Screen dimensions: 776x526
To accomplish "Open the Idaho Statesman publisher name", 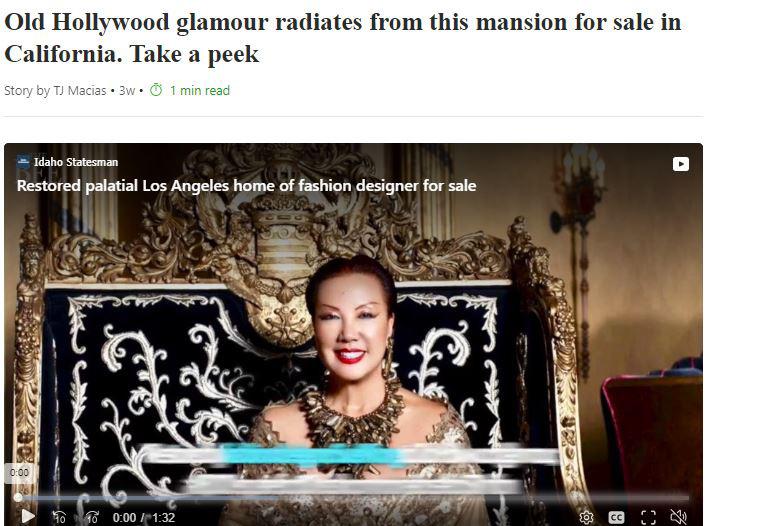I will point(76,162).
